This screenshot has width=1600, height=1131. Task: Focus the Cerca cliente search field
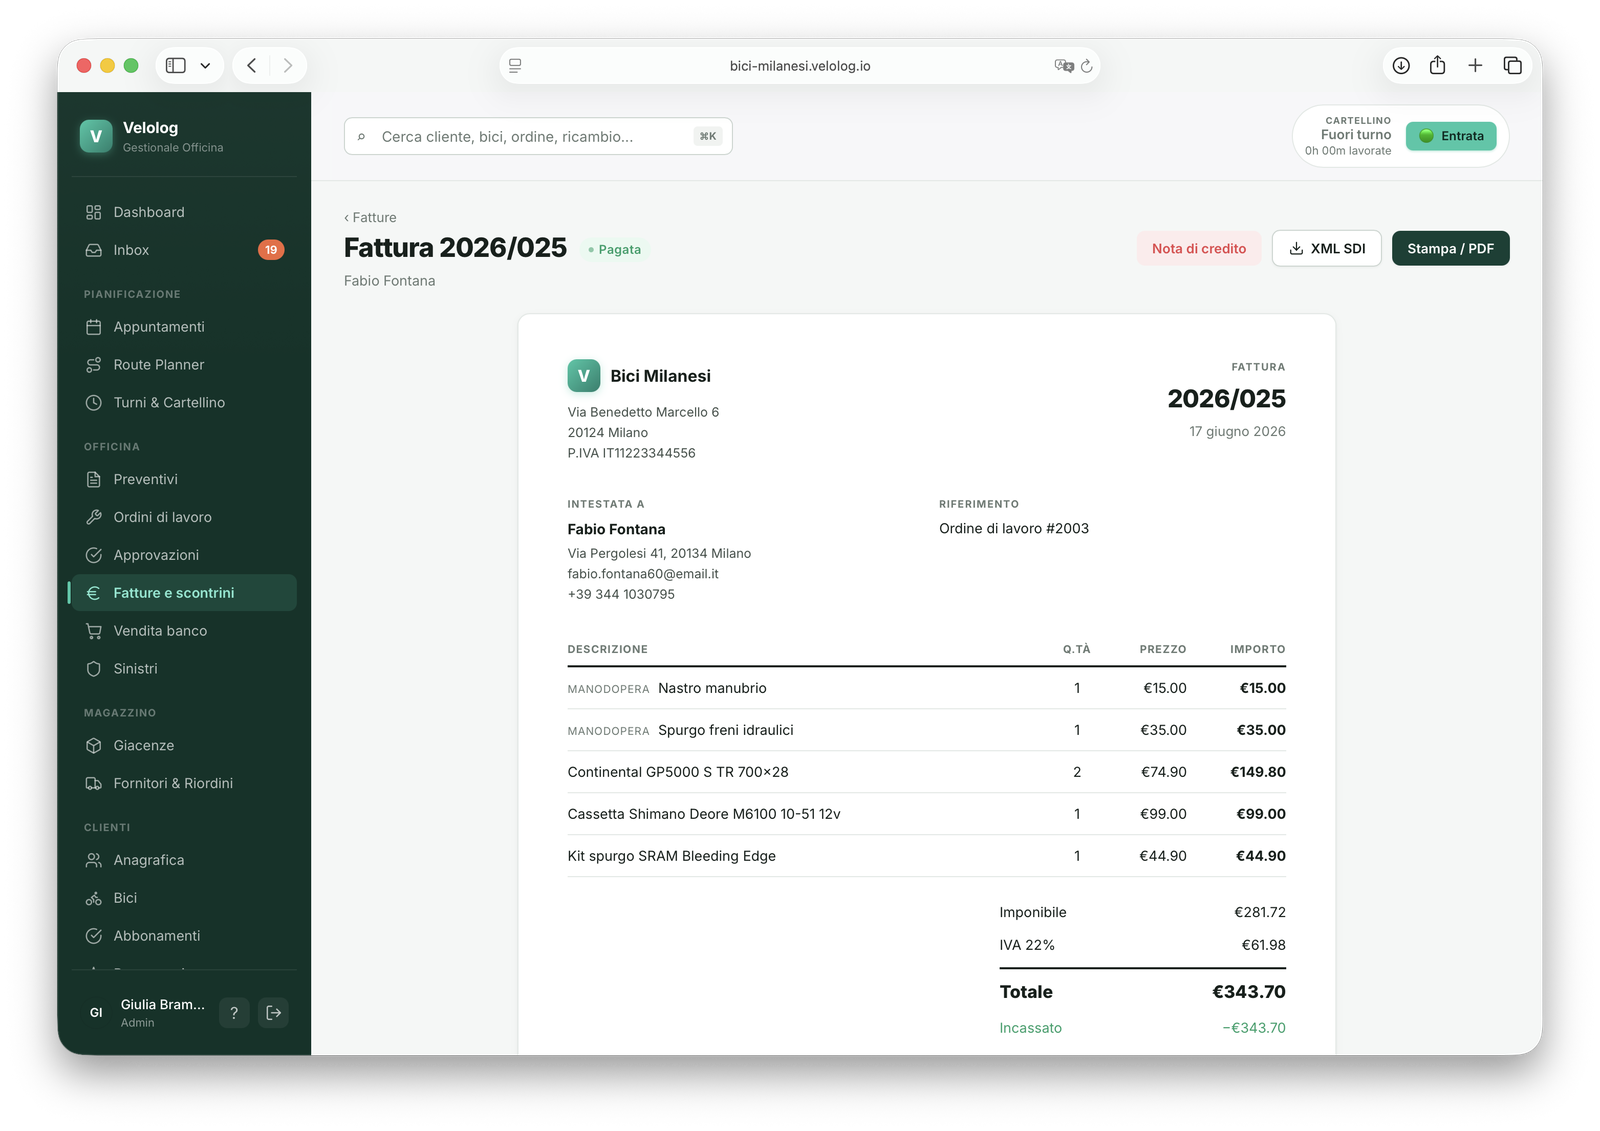[538, 137]
